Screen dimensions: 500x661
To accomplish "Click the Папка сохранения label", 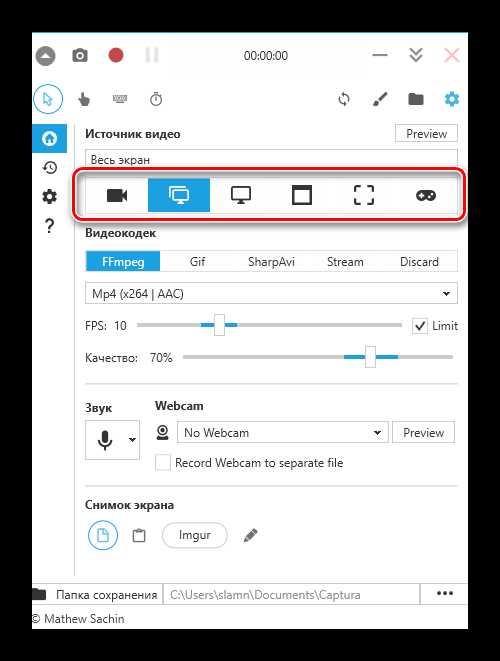I will click(x=106, y=595).
